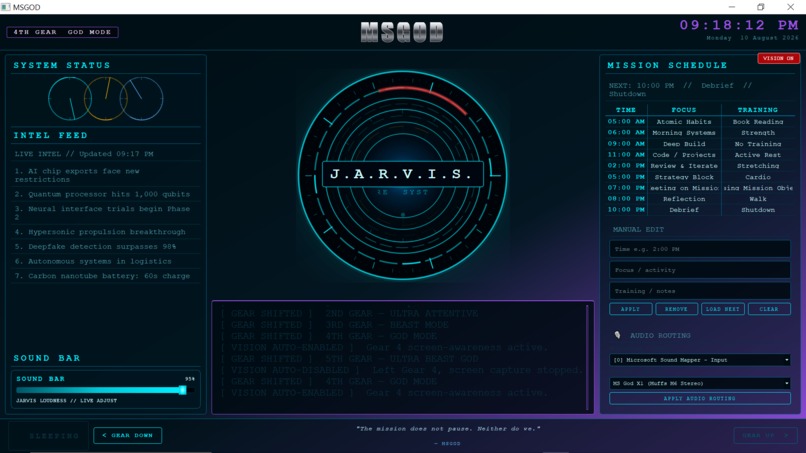Viewport: 806px width, 453px height.
Task: Select the 10:00 PM row in schedule table
Action: tap(700, 210)
